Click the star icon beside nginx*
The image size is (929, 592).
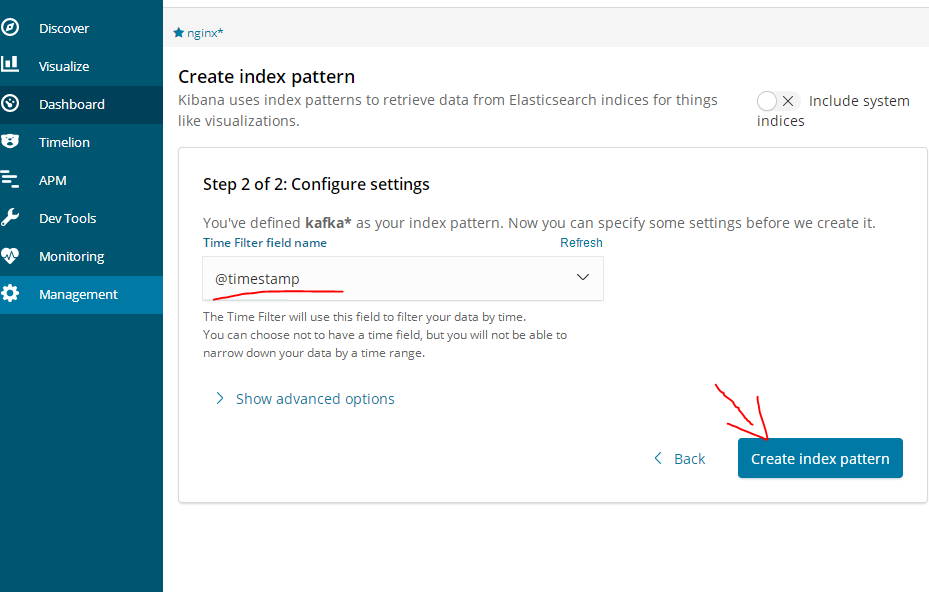pos(179,33)
